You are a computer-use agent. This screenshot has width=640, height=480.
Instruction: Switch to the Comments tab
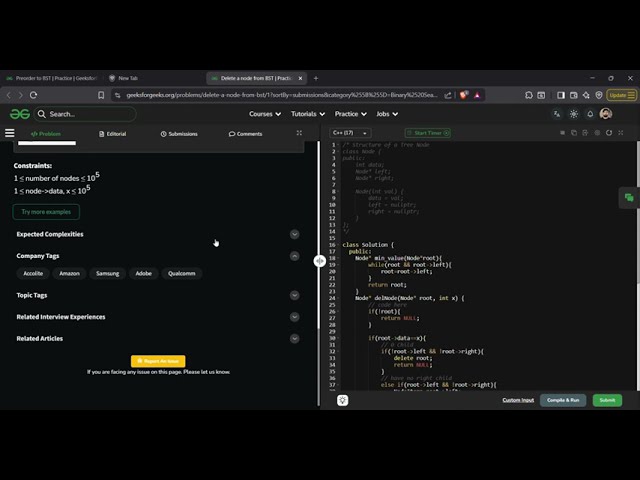[x=245, y=134]
